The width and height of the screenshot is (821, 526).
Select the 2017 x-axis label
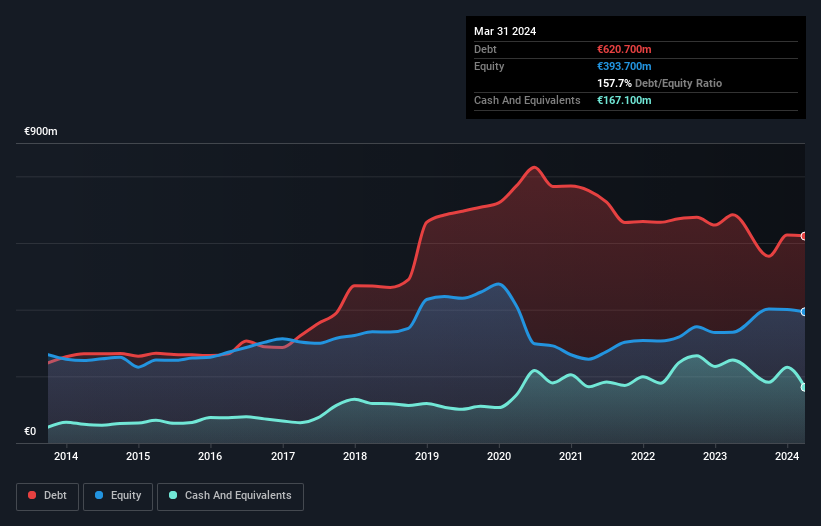click(x=283, y=456)
